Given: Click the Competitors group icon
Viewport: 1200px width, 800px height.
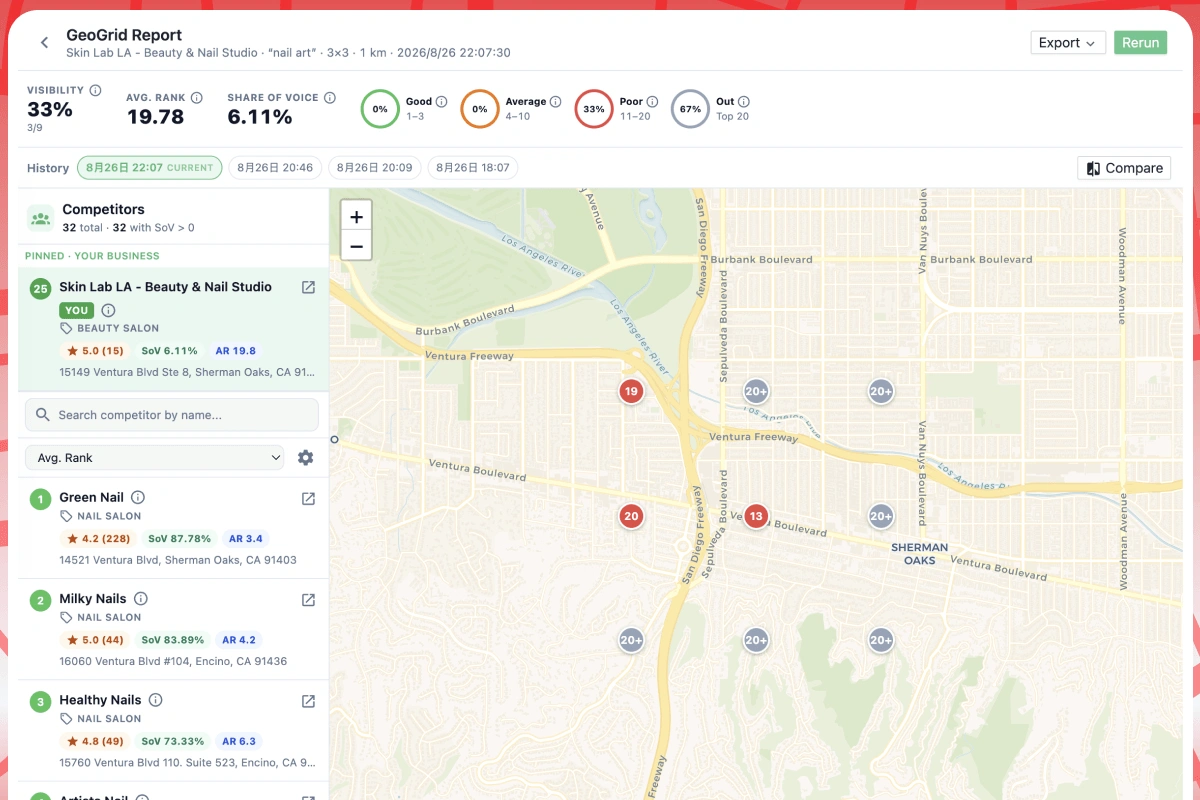Looking at the screenshot, I should 40,217.
